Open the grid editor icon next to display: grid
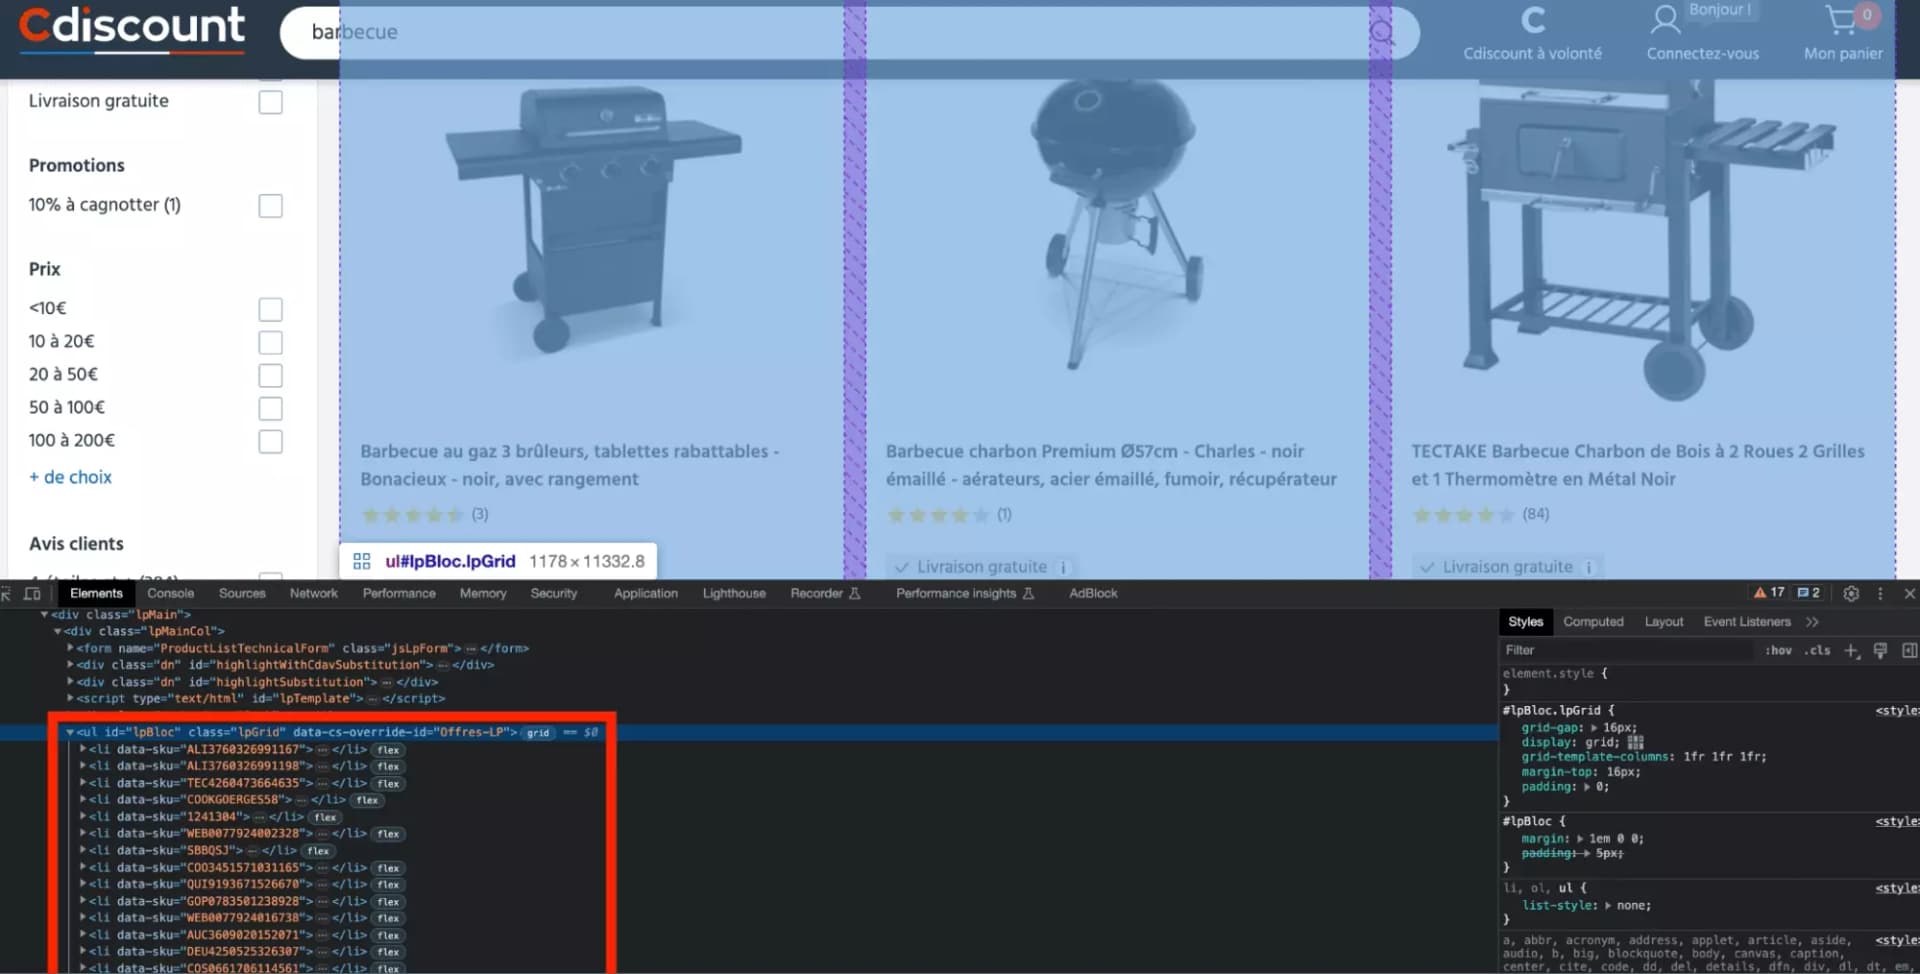Screen dimensions: 1920x974 1636,742
